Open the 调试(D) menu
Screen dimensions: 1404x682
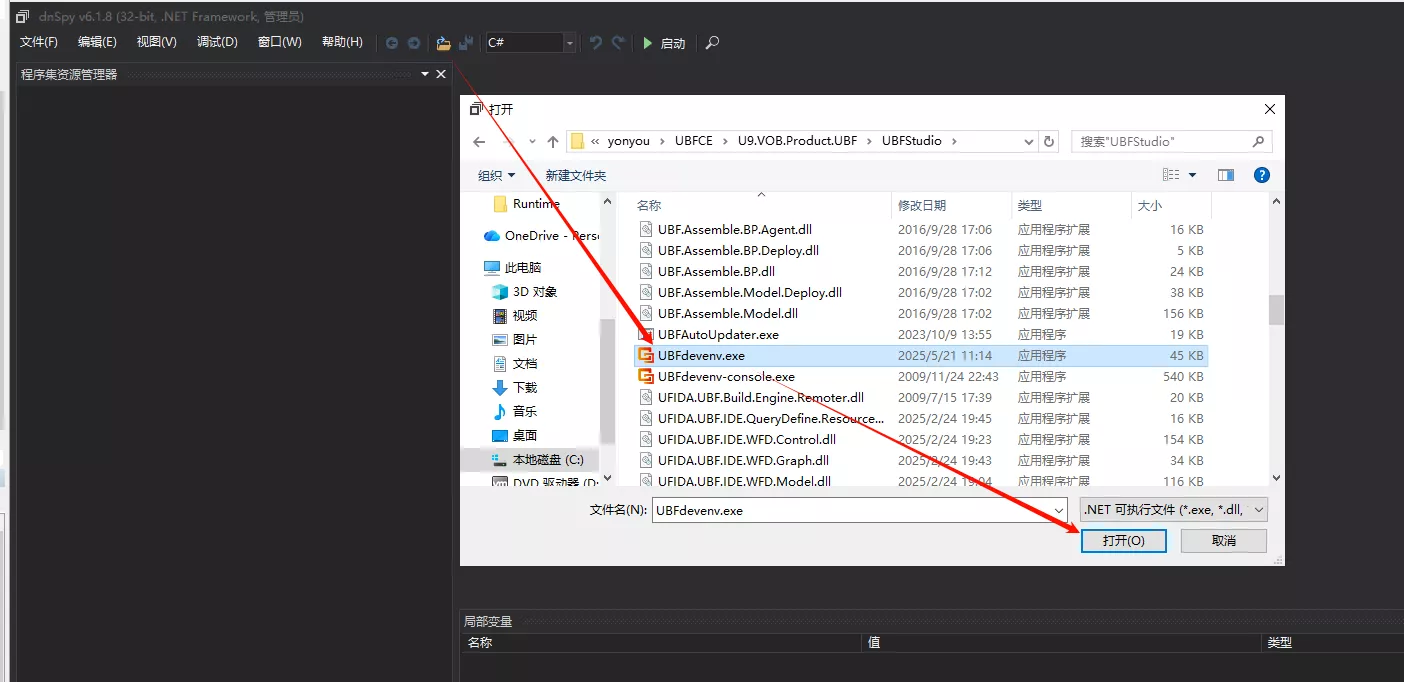point(216,42)
